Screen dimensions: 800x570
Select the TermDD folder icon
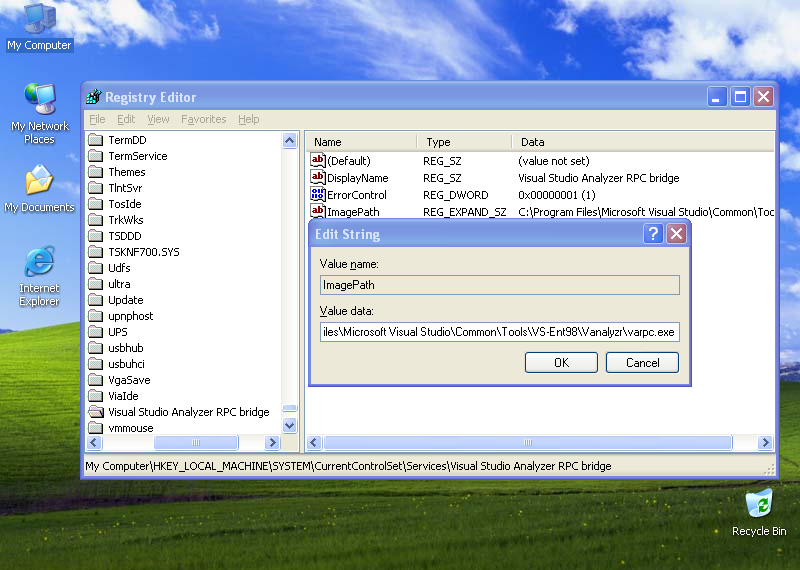[x=95, y=140]
